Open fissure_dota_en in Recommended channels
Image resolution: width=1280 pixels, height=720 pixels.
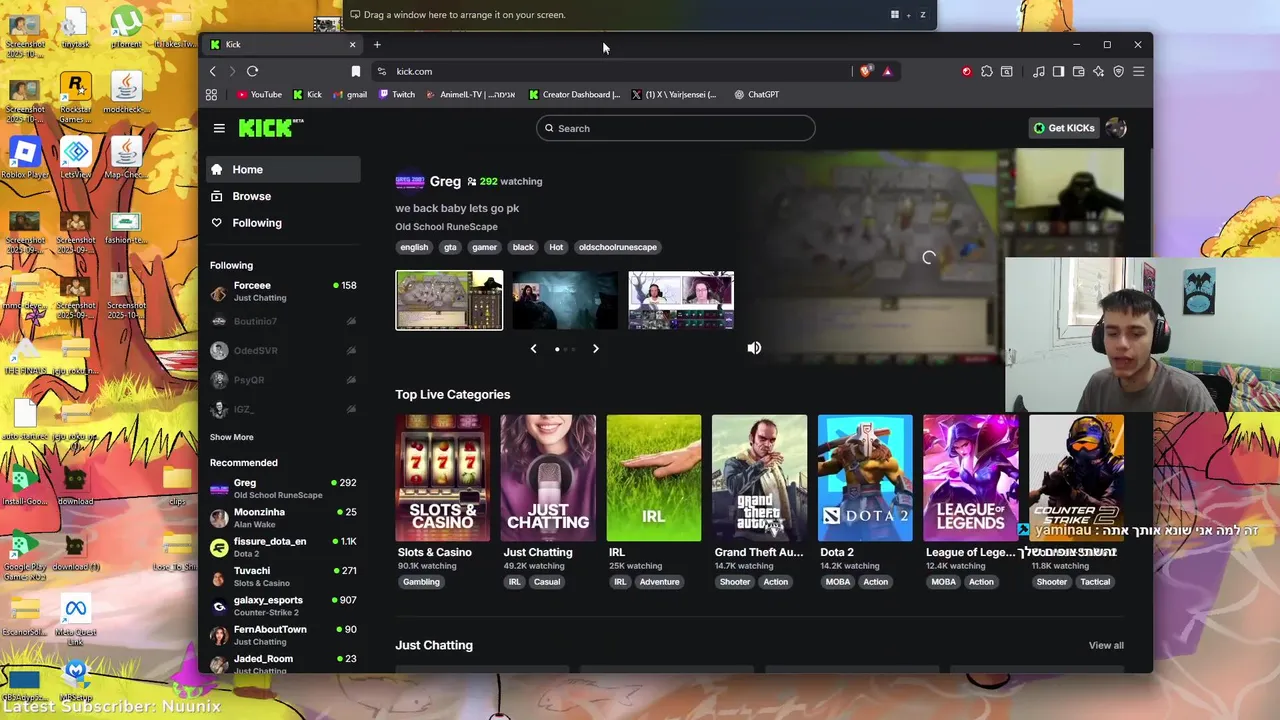point(284,547)
